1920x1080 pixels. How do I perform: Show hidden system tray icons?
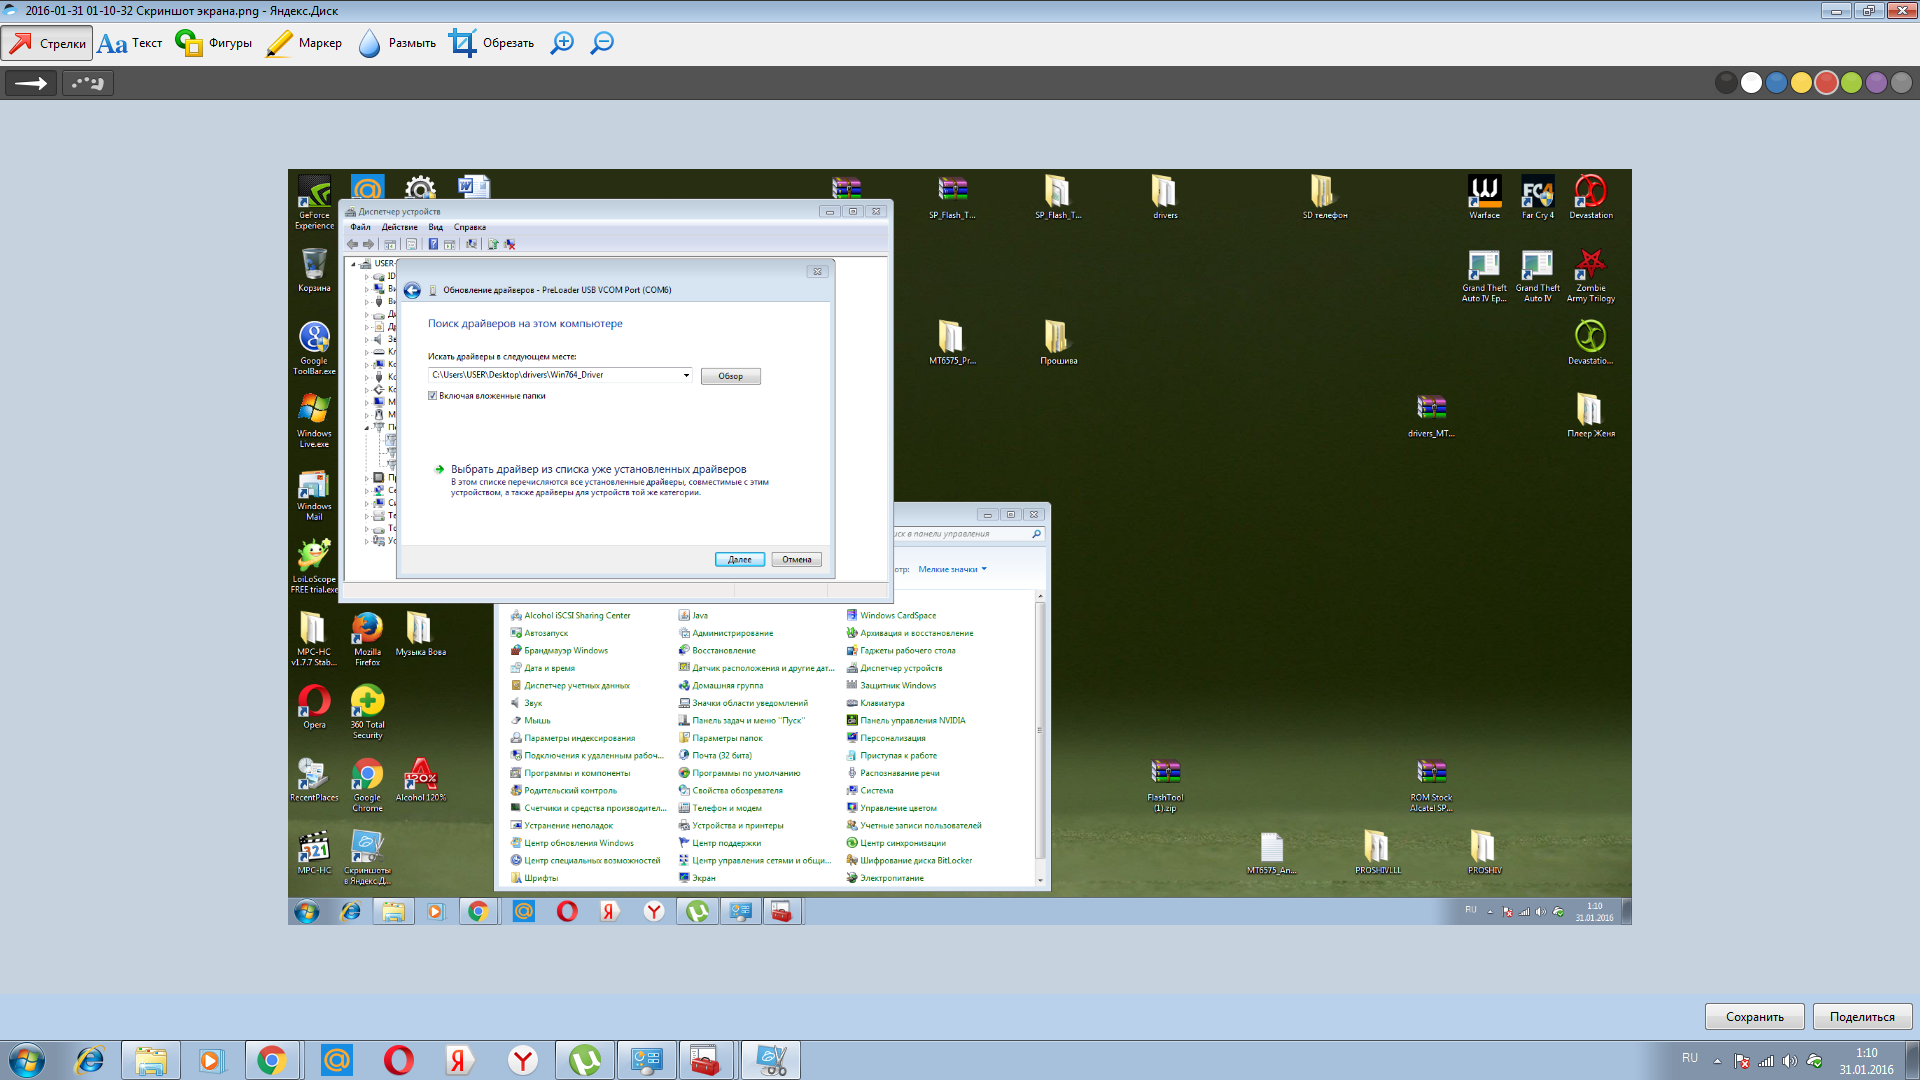point(1717,1060)
